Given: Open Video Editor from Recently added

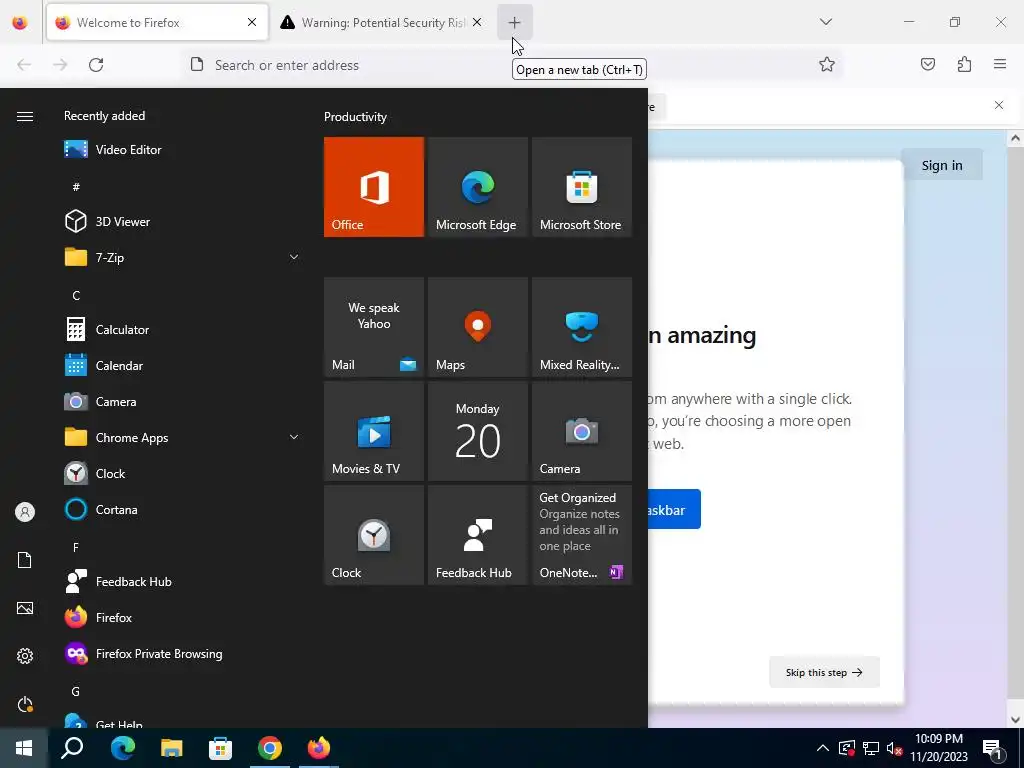Looking at the screenshot, I should [x=182, y=150].
